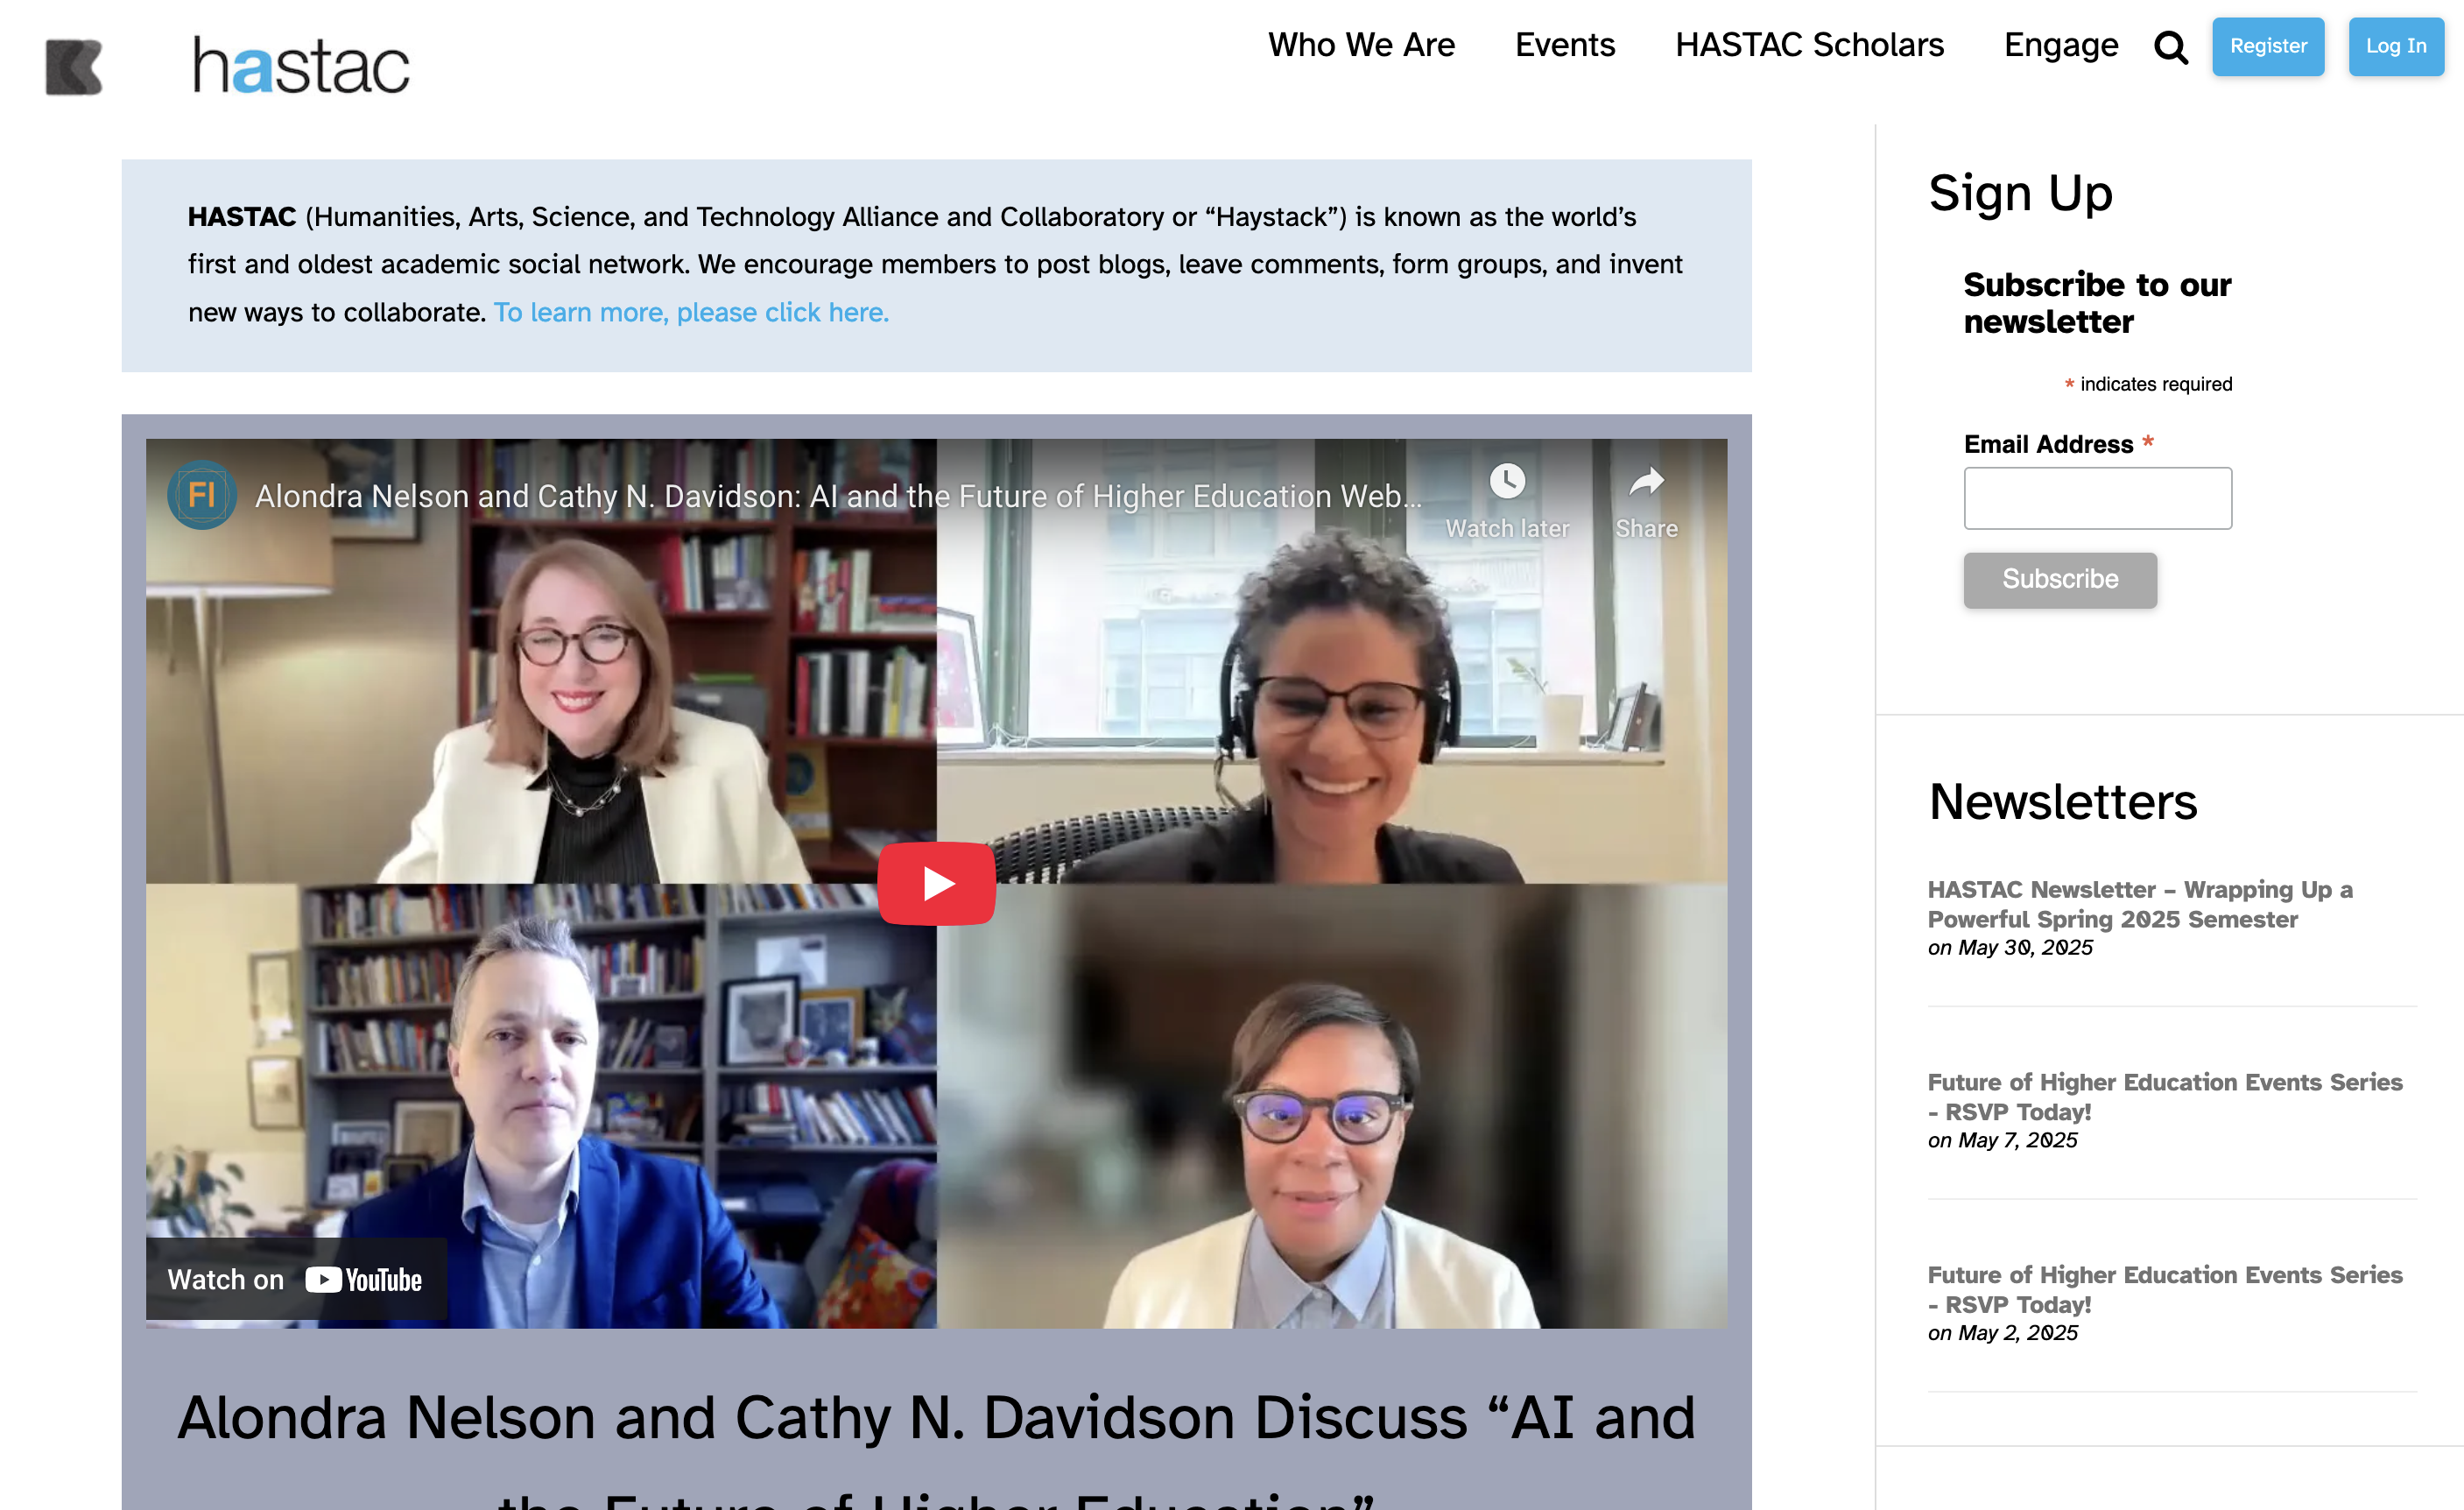Screen dimensions: 2464x1510
Task: Open the Engage menu
Action: pos(2061,45)
